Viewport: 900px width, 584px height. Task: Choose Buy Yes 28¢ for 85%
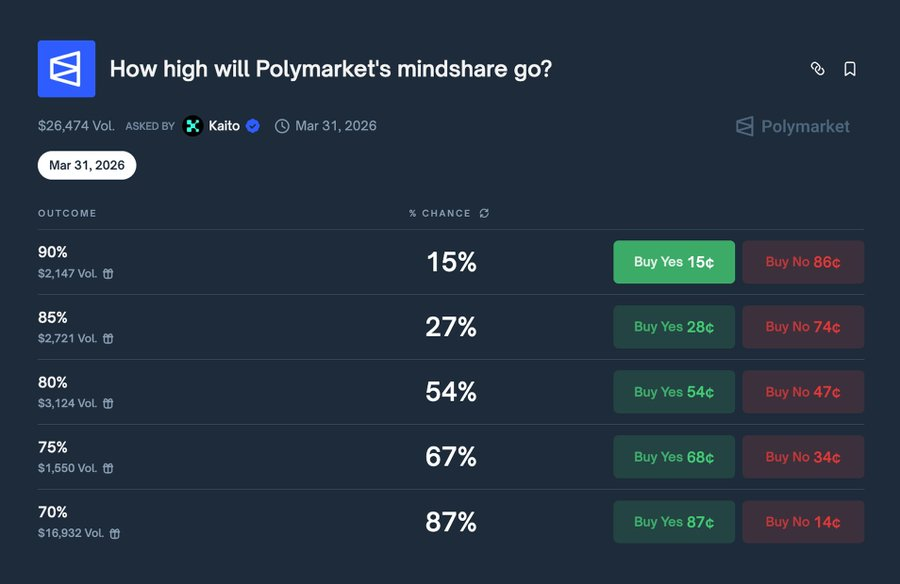[674, 327]
